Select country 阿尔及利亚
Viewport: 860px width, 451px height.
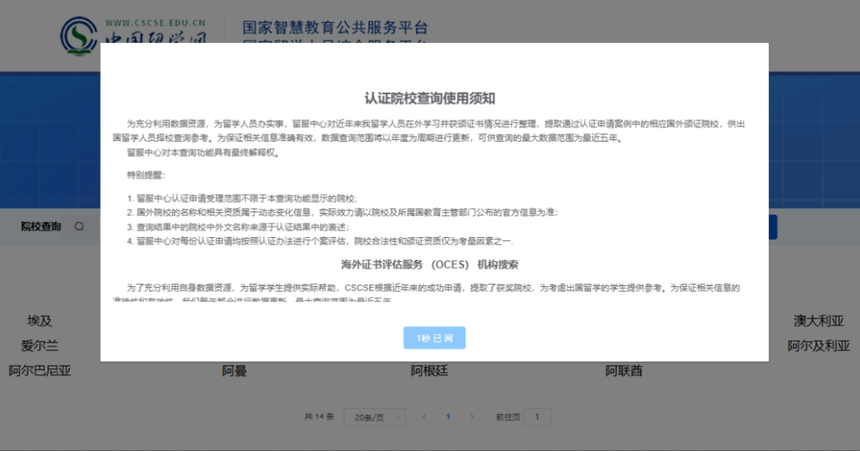pyautogui.click(x=818, y=346)
